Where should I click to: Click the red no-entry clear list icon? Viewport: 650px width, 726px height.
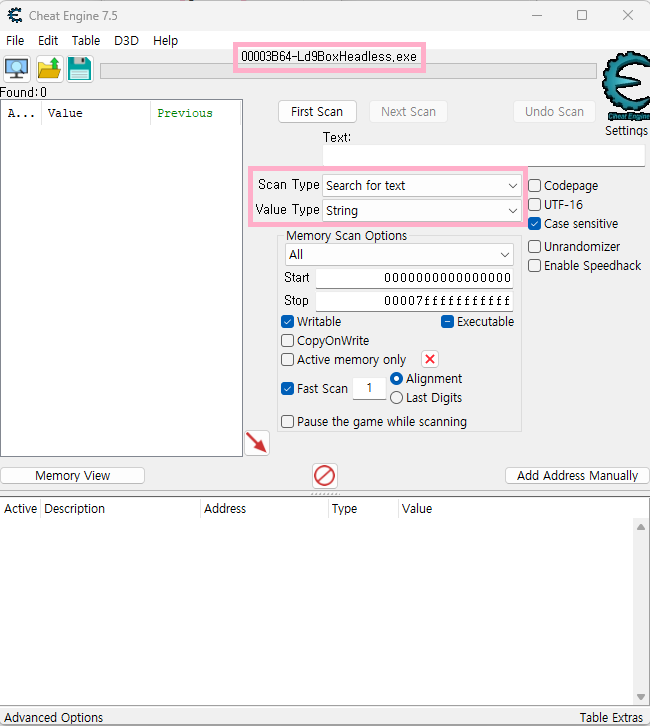(325, 476)
